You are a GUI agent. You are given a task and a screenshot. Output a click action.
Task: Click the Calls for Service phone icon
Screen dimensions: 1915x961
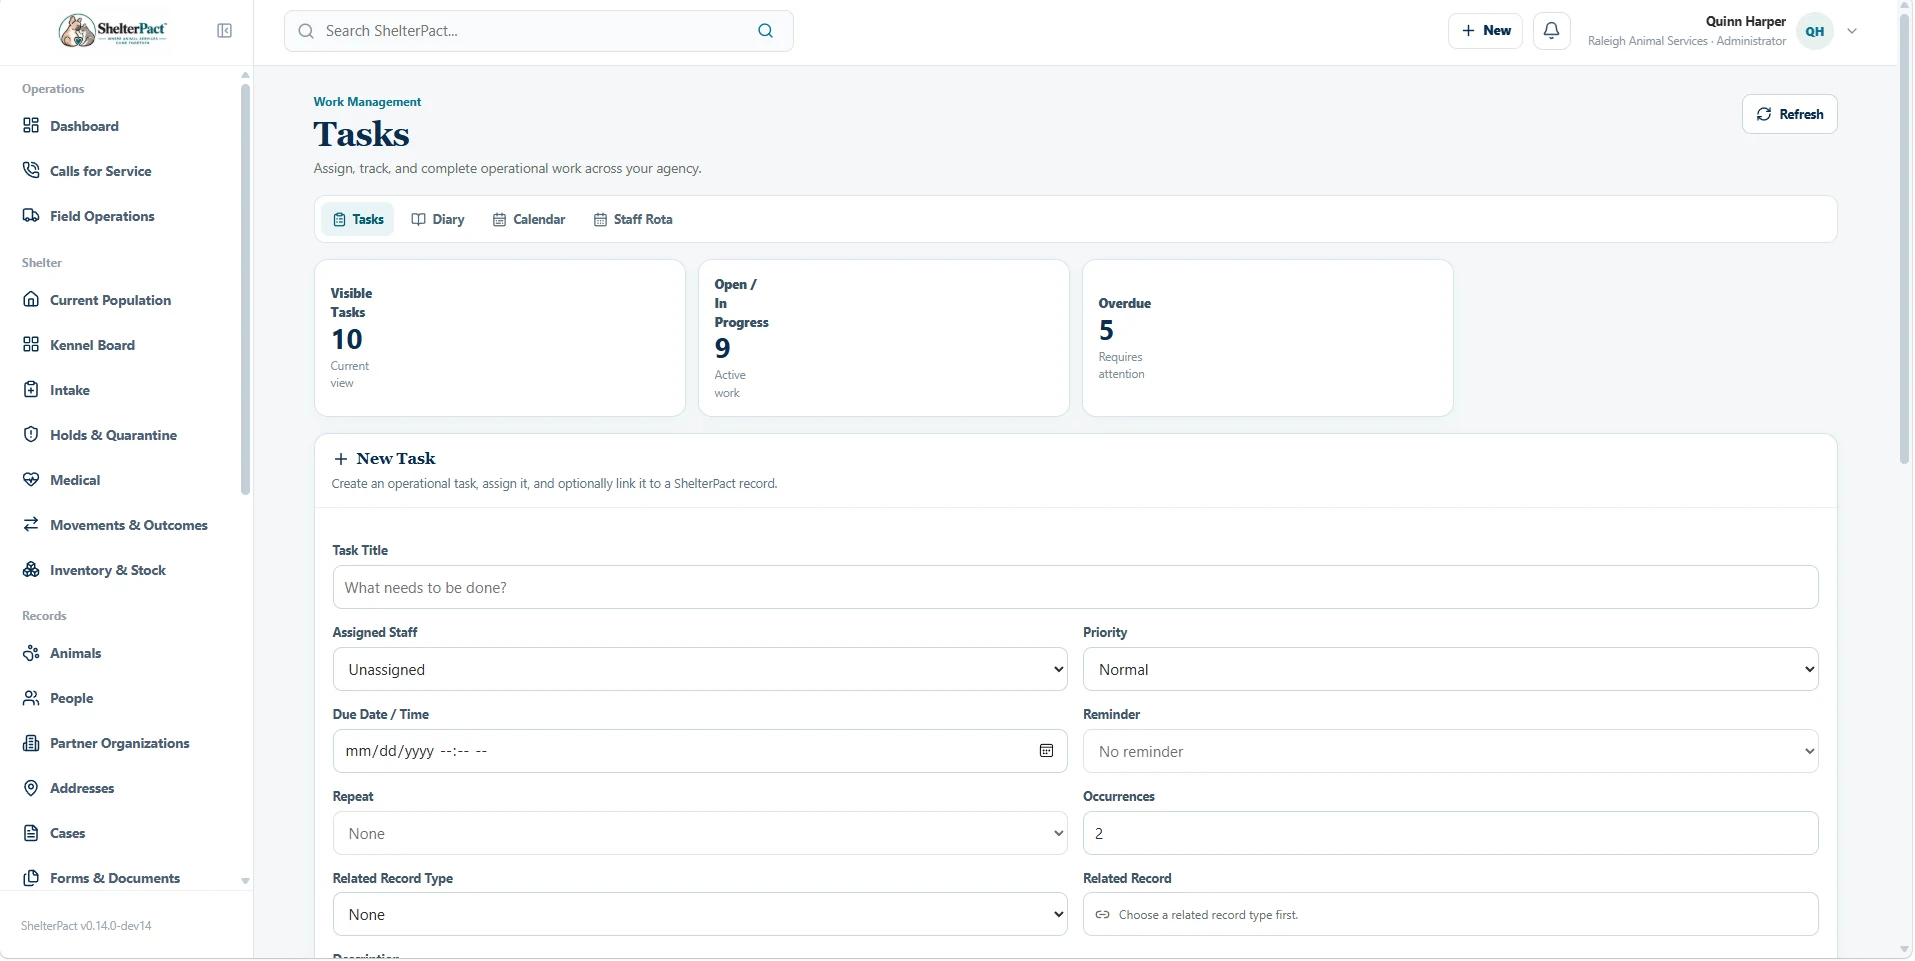(x=31, y=171)
